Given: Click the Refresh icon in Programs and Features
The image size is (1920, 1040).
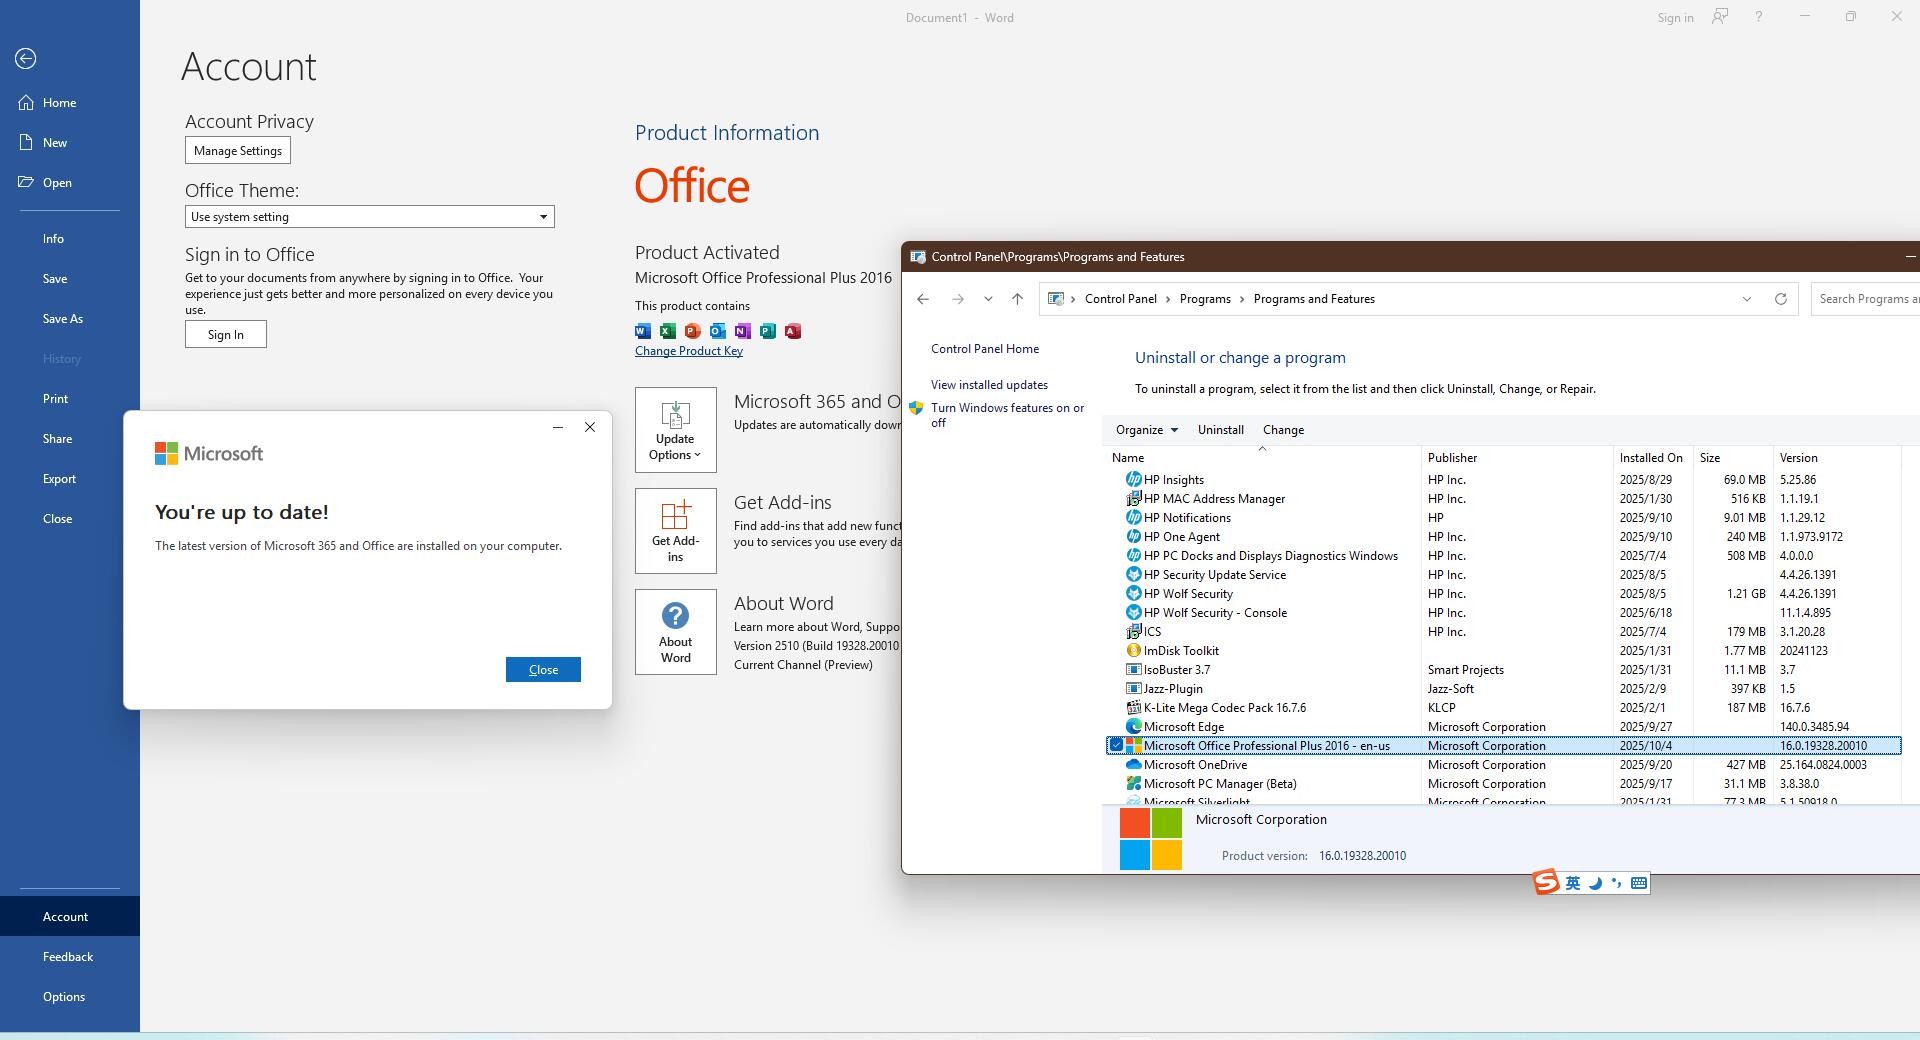Looking at the screenshot, I should point(1780,299).
